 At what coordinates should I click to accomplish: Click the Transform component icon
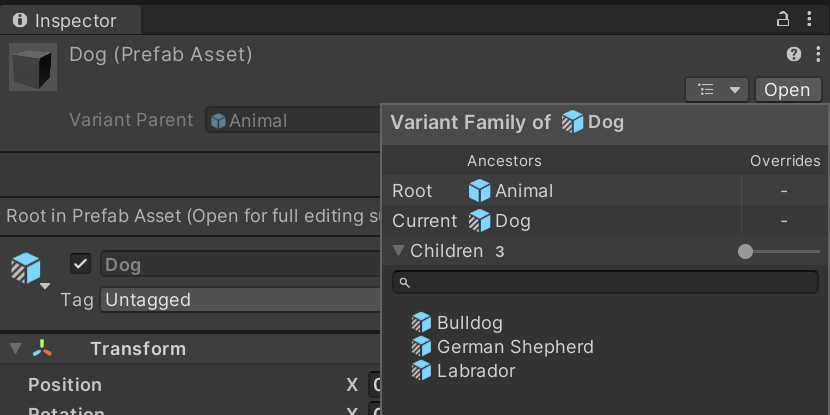(42, 349)
